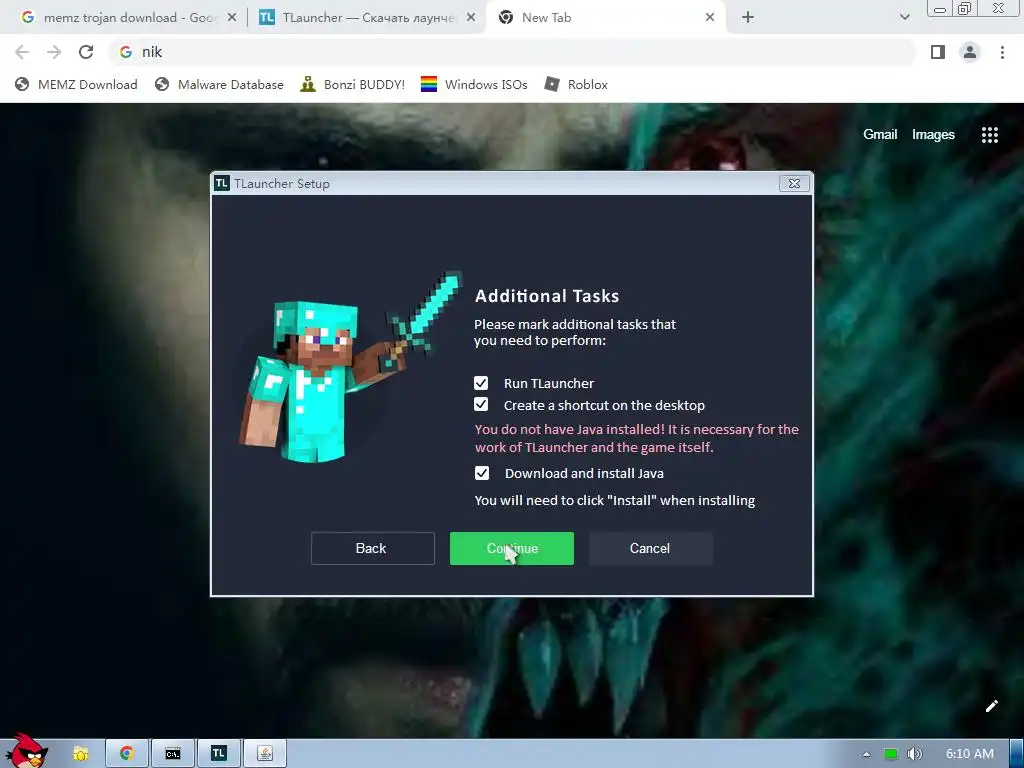
Task: Open the Roblox bookmark
Action: 576,84
